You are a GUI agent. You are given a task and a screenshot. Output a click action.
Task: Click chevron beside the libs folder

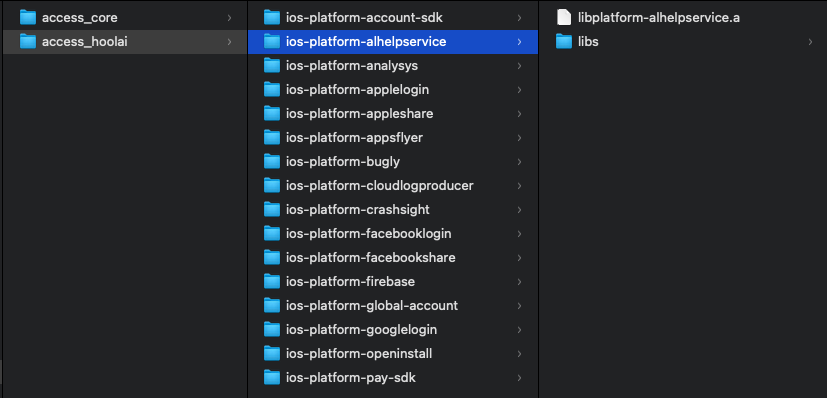click(811, 42)
